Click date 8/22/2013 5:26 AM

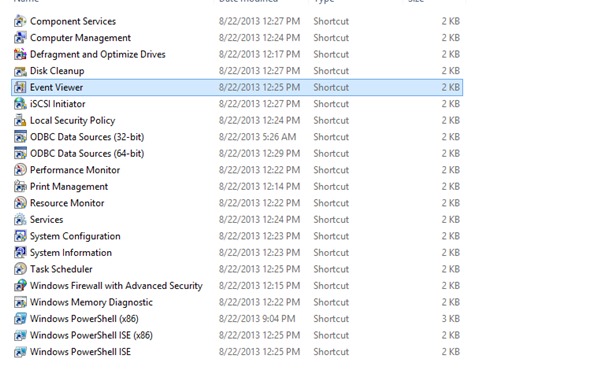[x=258, y=137]
